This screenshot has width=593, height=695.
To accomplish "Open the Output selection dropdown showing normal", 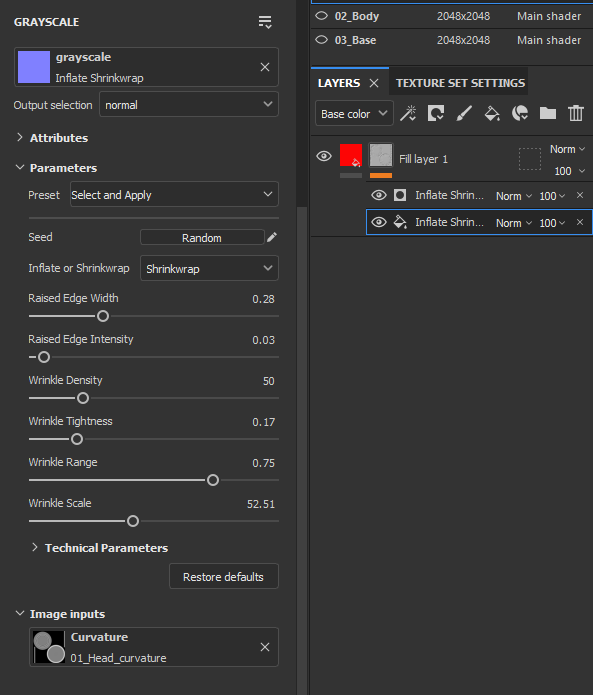I will point(189,105).
